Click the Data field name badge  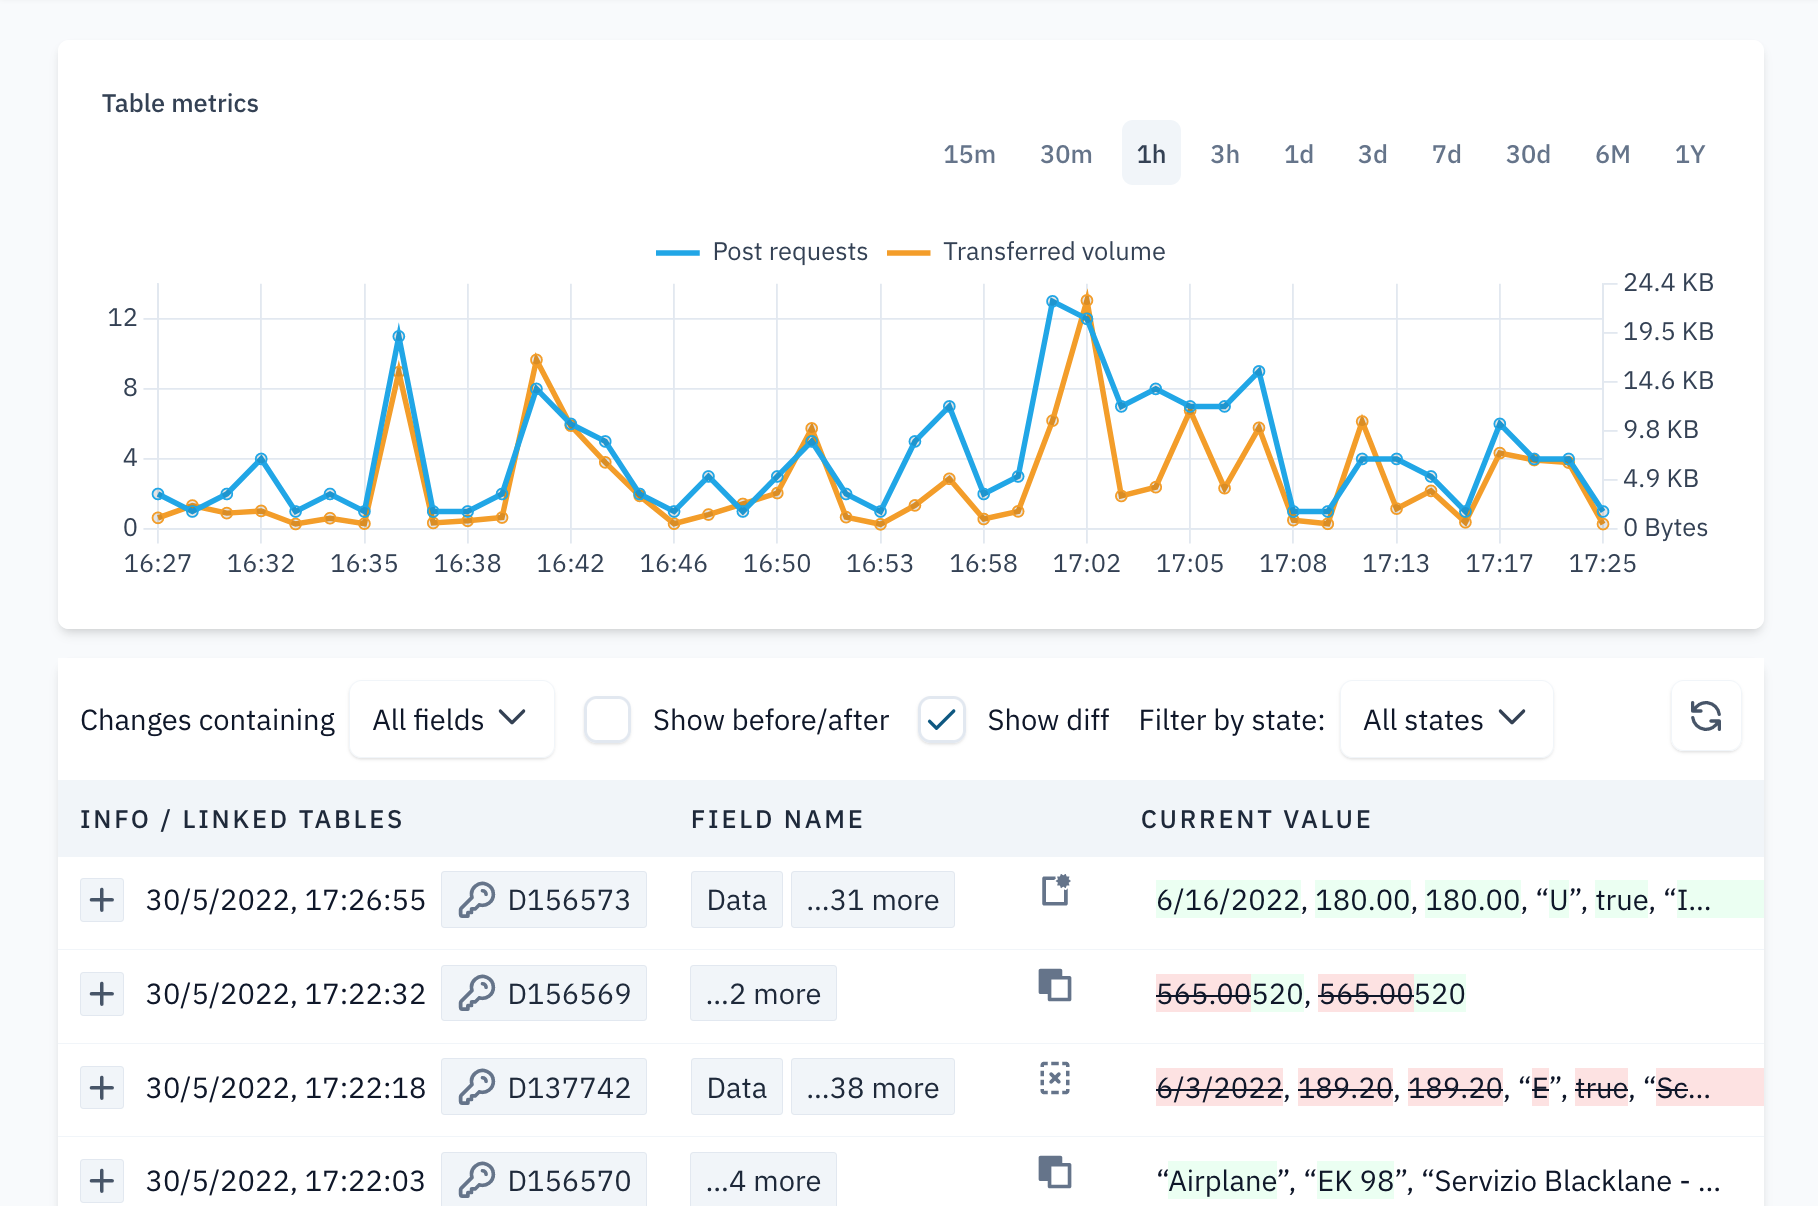[737, 899]
